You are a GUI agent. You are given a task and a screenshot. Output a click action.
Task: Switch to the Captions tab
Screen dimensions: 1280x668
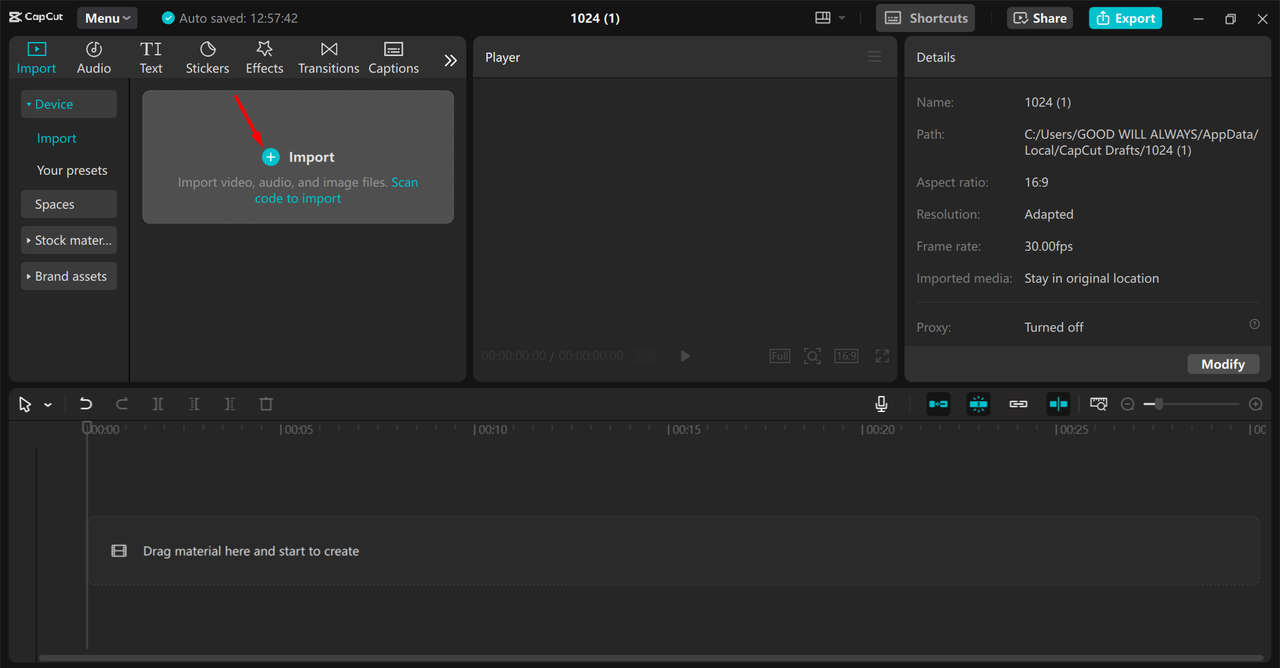[393, 58]
